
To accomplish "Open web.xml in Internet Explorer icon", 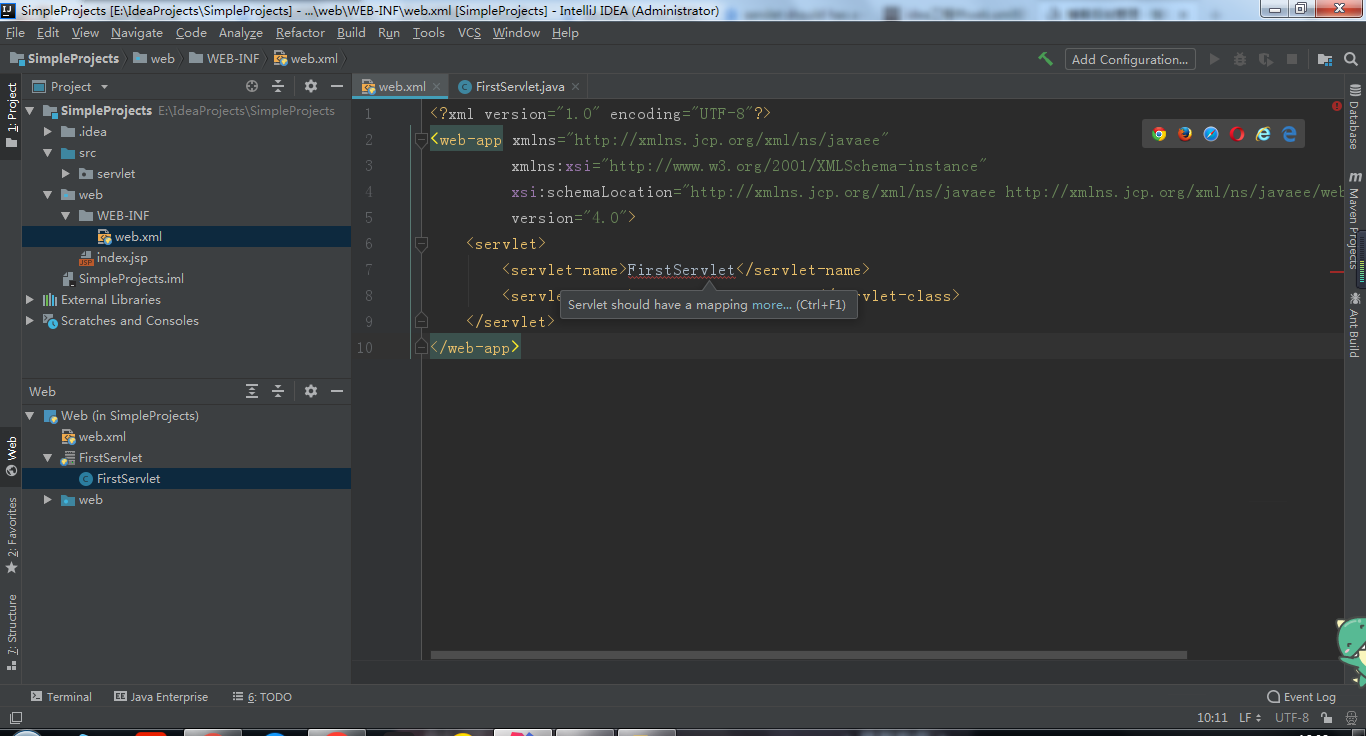I will pyautogui.click(x=1263, y=133).
